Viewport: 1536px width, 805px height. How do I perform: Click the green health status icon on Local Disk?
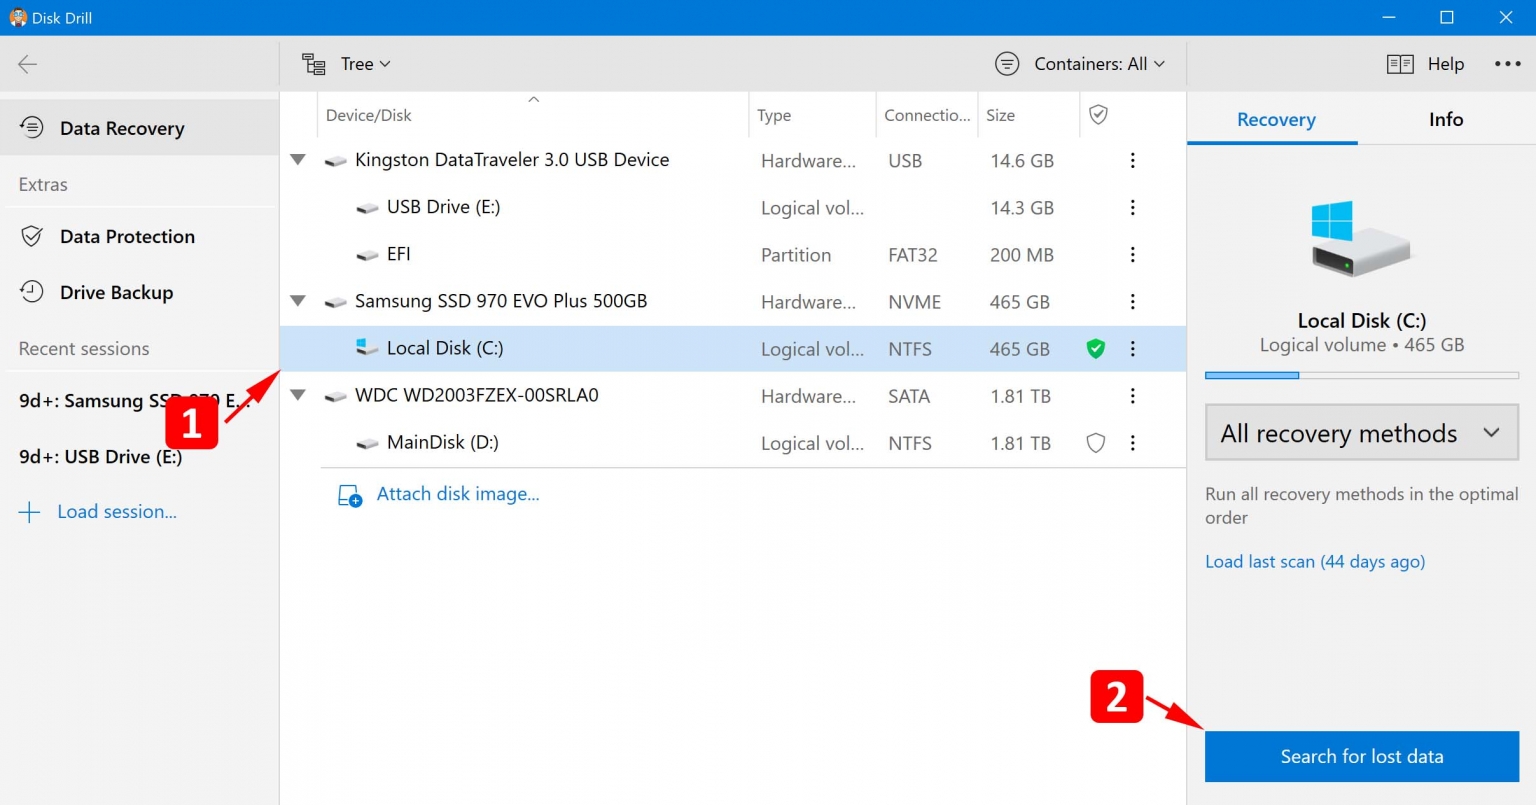tap(1095, 349)
